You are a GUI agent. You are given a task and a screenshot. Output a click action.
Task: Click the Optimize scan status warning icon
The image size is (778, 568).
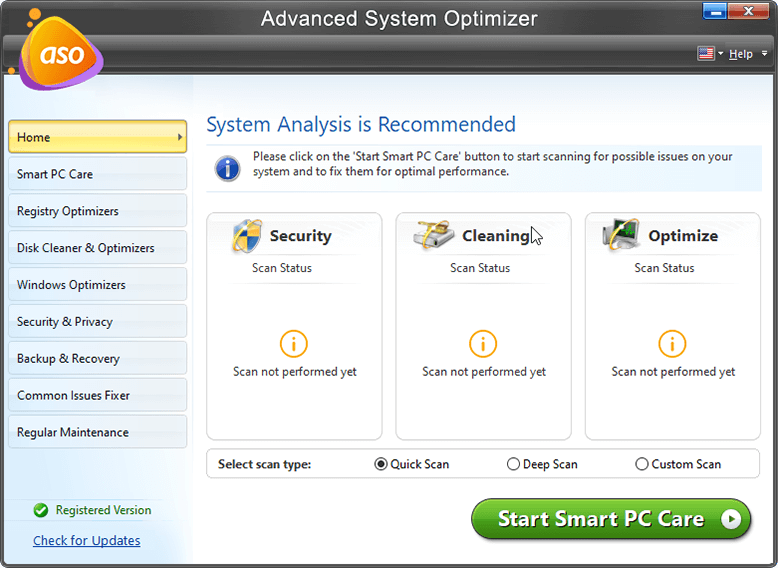click(672, 344)
